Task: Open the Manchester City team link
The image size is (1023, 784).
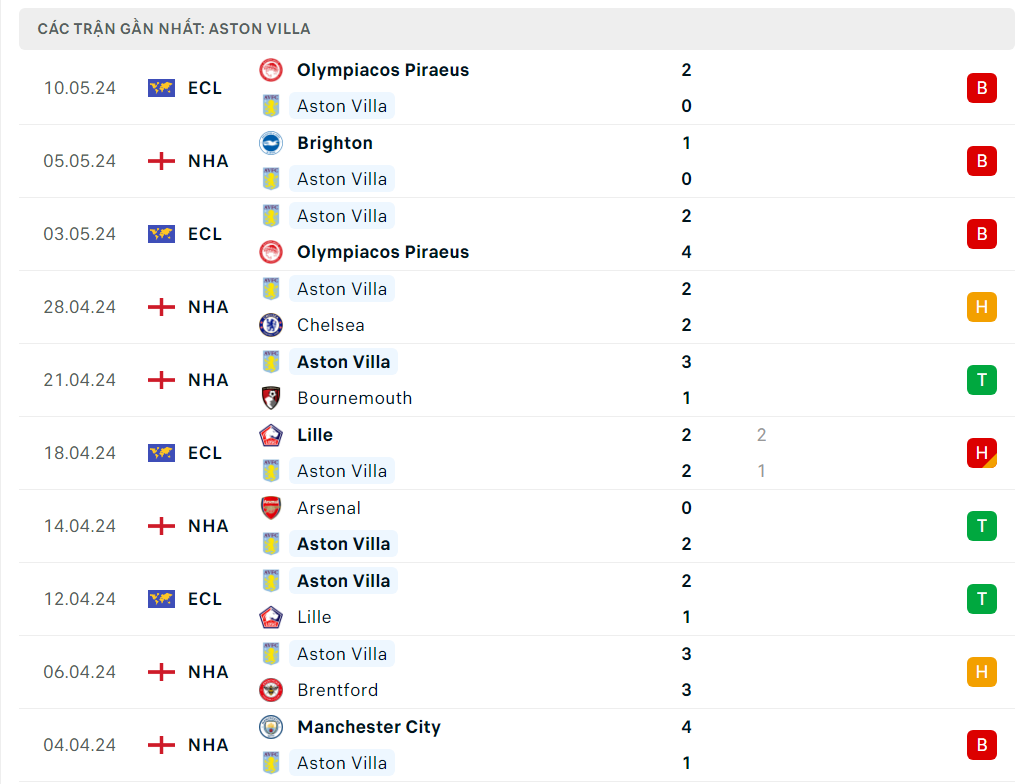Action: coord(368,727)
